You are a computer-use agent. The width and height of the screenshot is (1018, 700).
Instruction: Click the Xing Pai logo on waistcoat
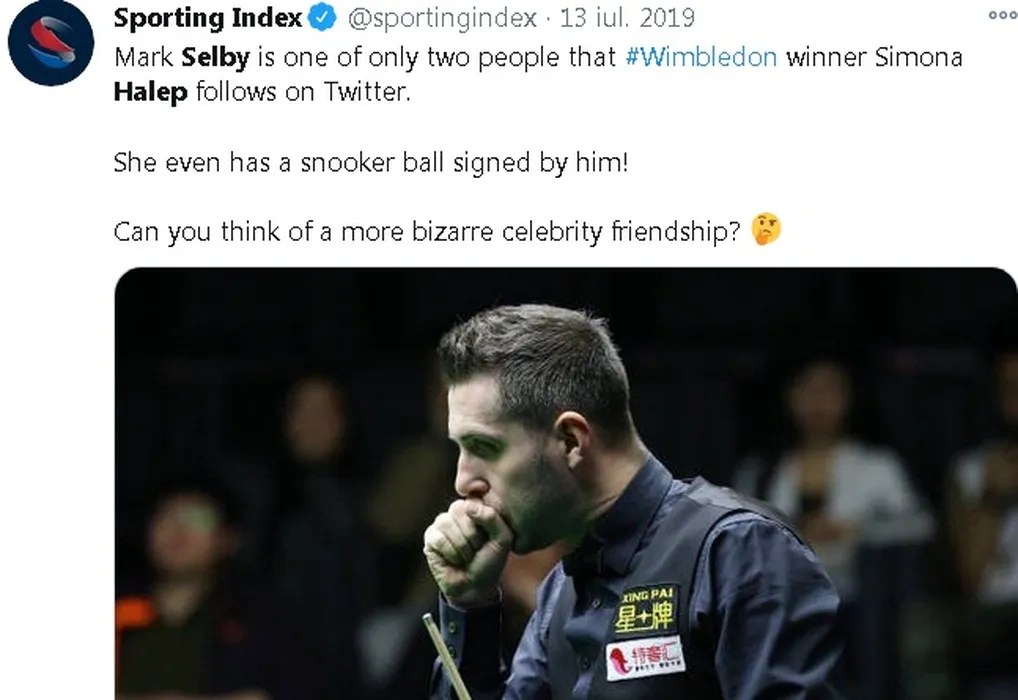[645, 610]
